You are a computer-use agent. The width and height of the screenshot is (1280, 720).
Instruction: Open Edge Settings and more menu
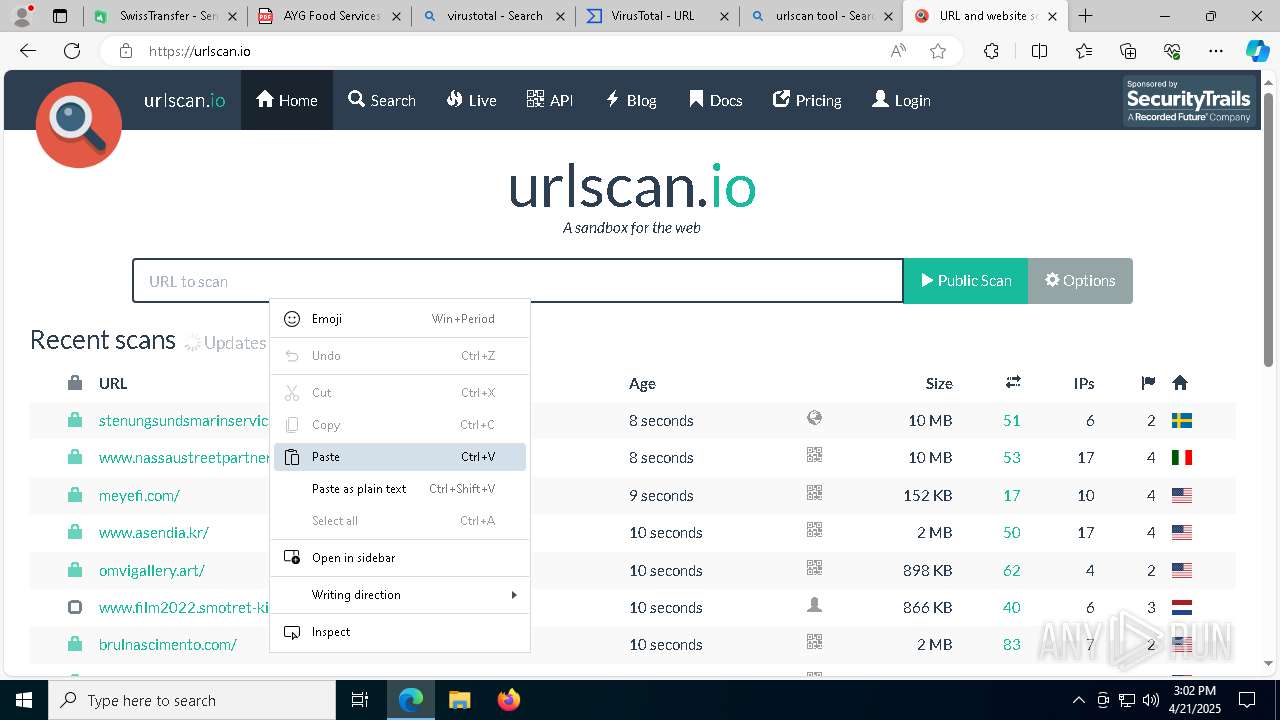tap(1216, 52)
